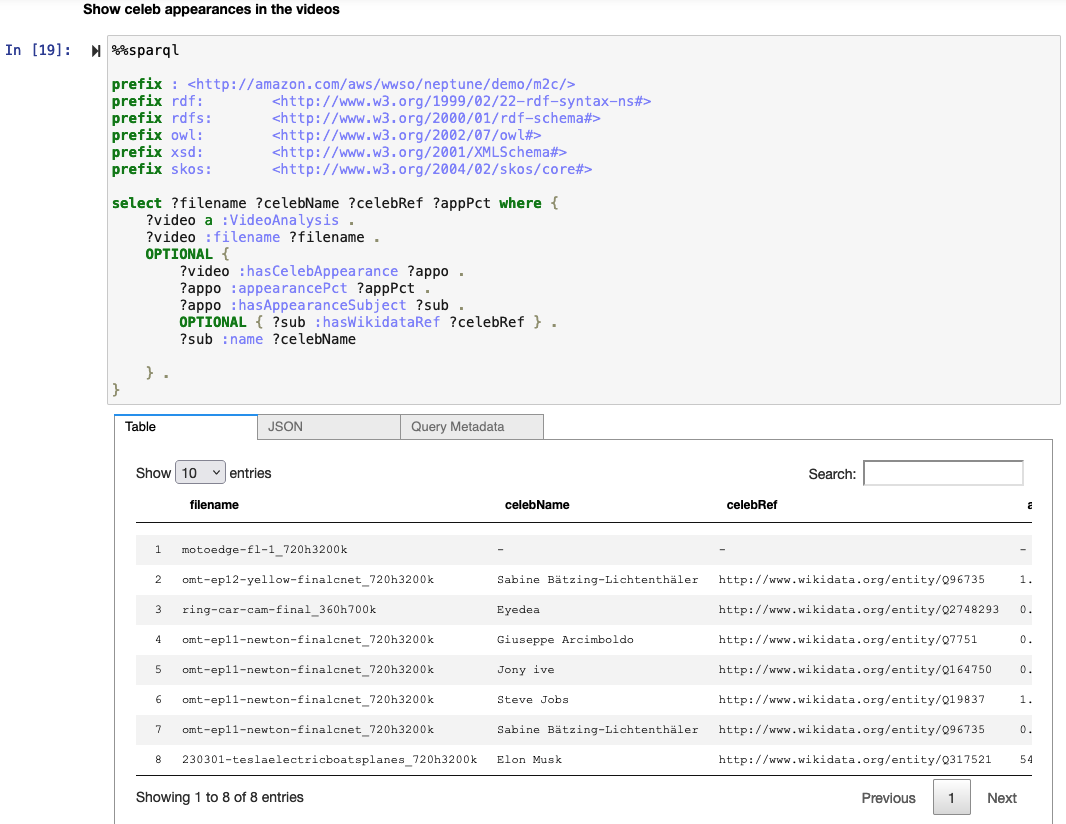Click Giuseppe Arcimboldo's Wikidata Q7751 link

pos(847,640)
